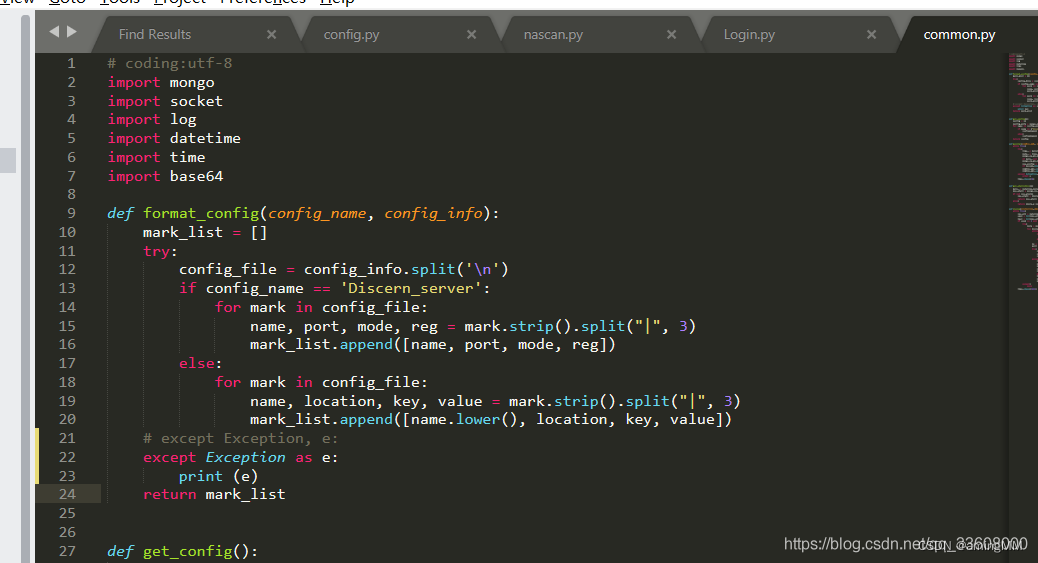1038x563 pixels.
Task: Click the config_name parameter in the def line
Action: [x=317, y=213]
